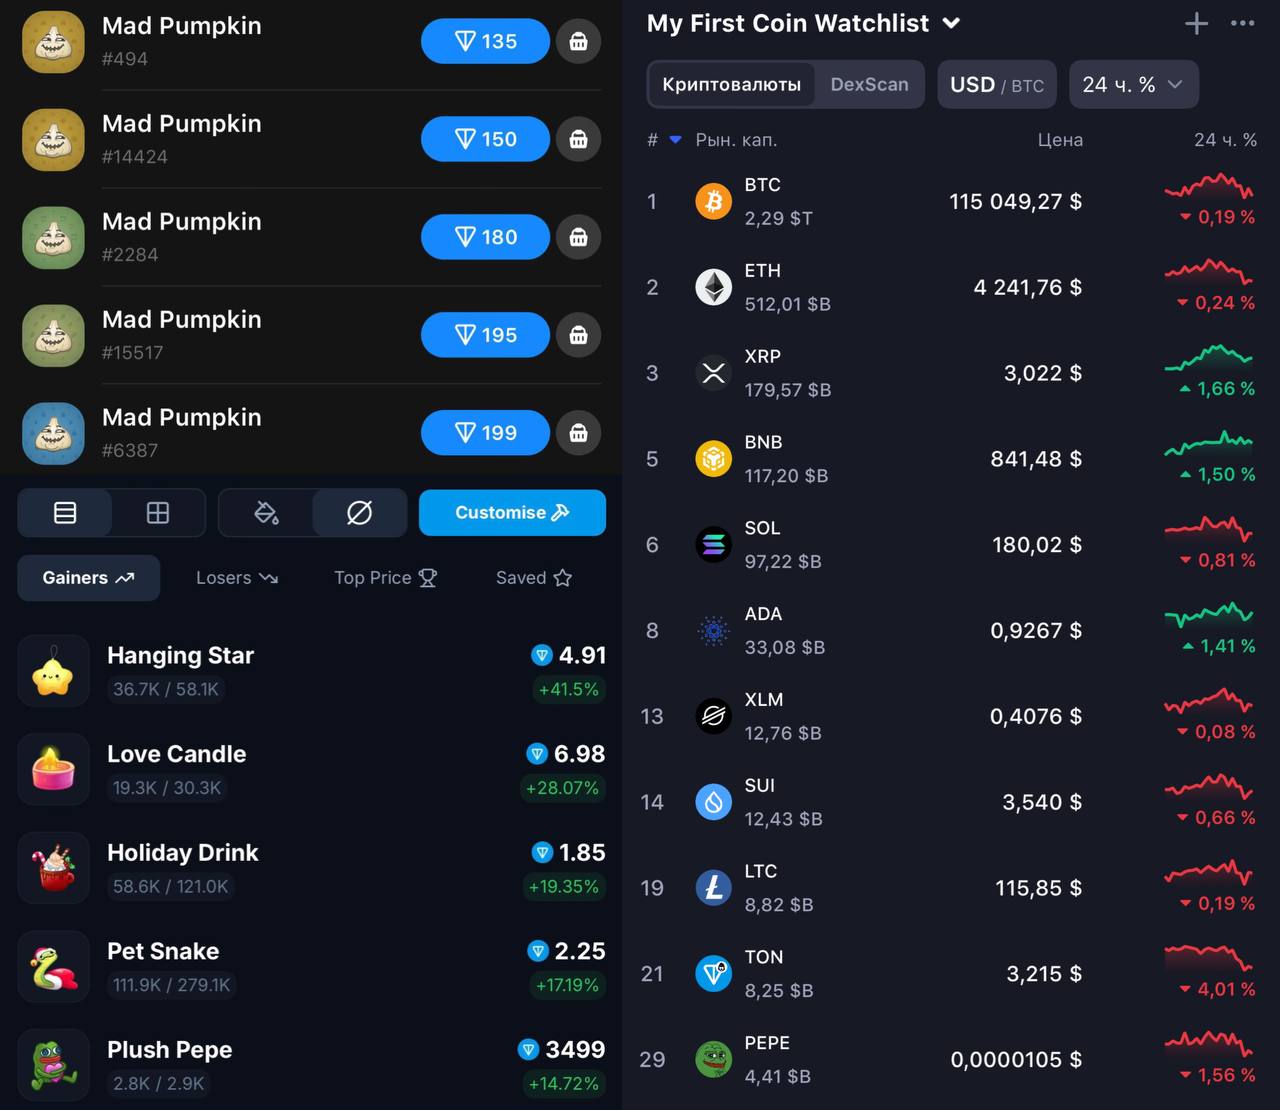Select the Saved tab
The width and height of the screenshot is (1280, 1110).
pos(534,578)
